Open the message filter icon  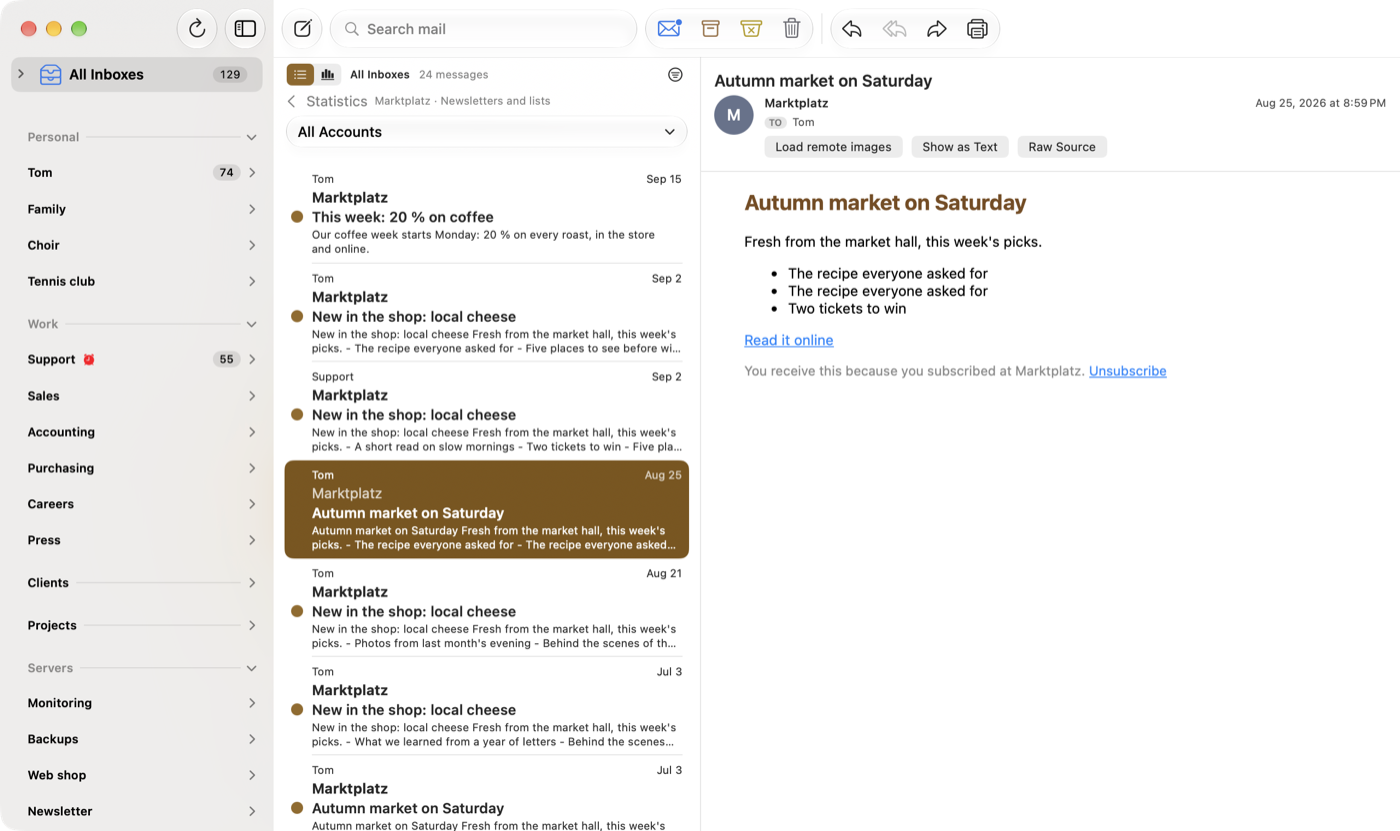coord(675,75)
